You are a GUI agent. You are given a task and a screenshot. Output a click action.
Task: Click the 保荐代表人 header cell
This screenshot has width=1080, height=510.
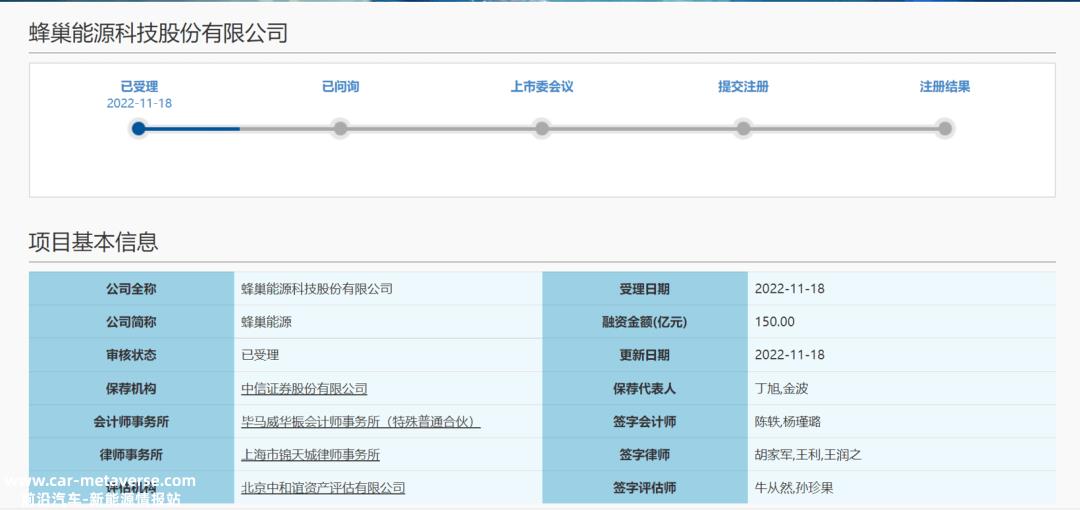(x=645, y=389)
